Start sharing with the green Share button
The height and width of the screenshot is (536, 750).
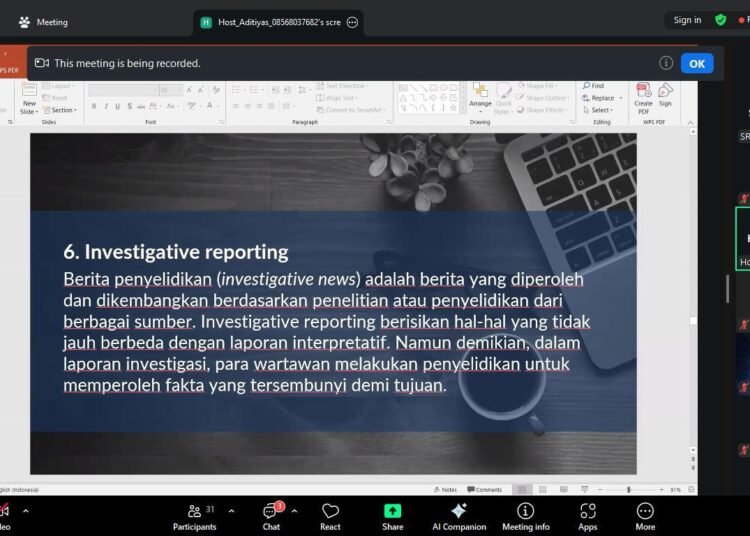tap(392, 516)
